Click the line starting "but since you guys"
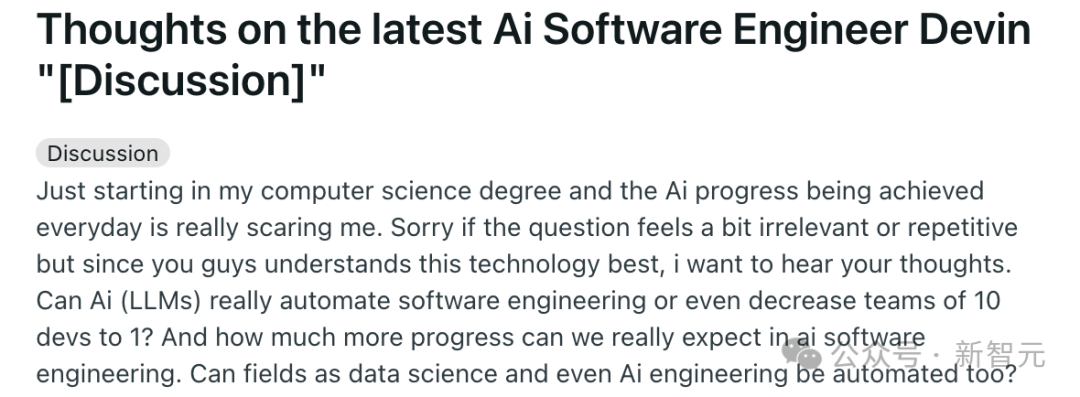Viewport: 1080px width, 397px height. click(523, 265)
